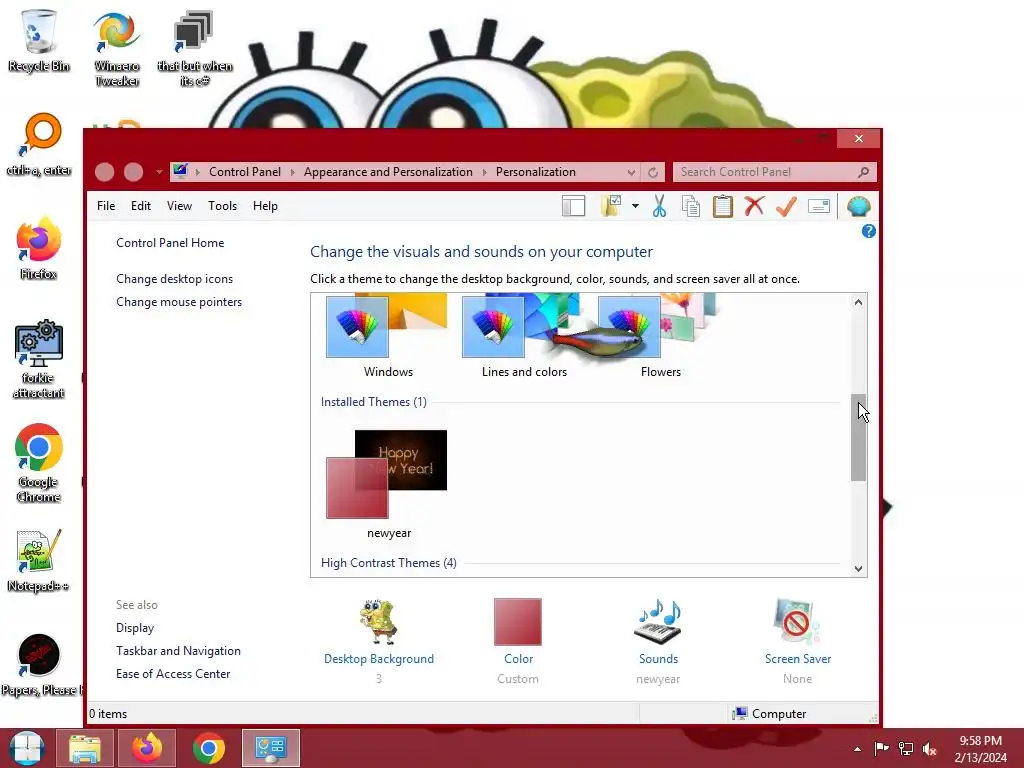Image resolution: width=1024 pixels, height=768 pixels.
Task: Click the network tray icon
Action: (906, 749)
